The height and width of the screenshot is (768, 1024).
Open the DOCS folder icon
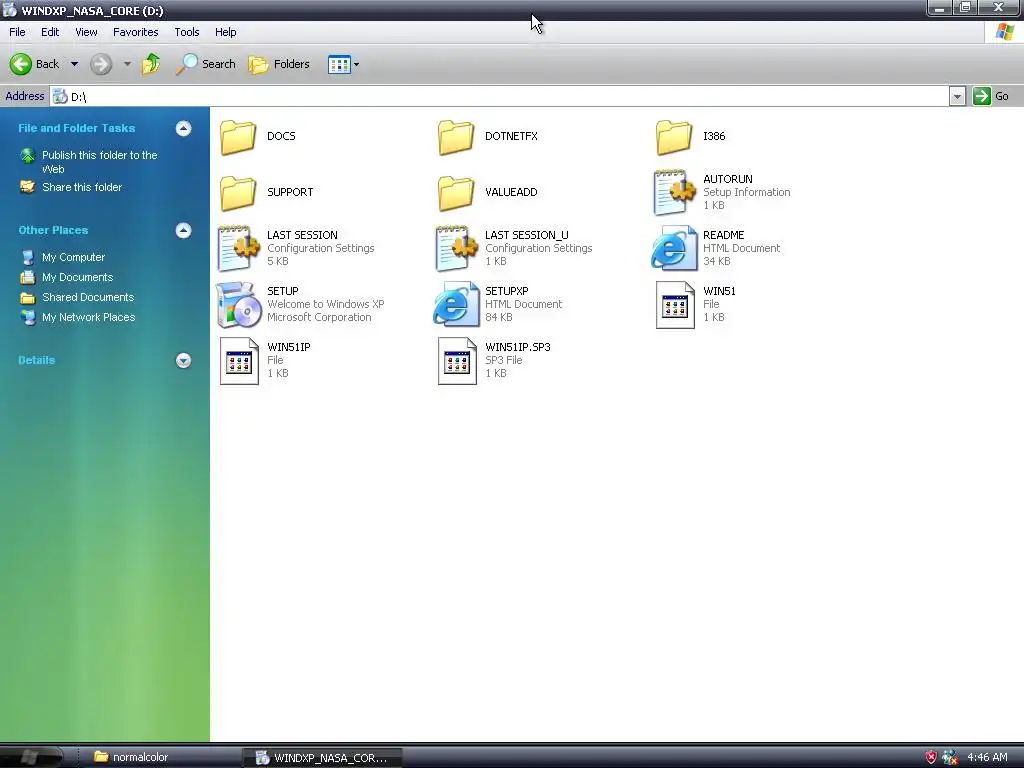238,137
